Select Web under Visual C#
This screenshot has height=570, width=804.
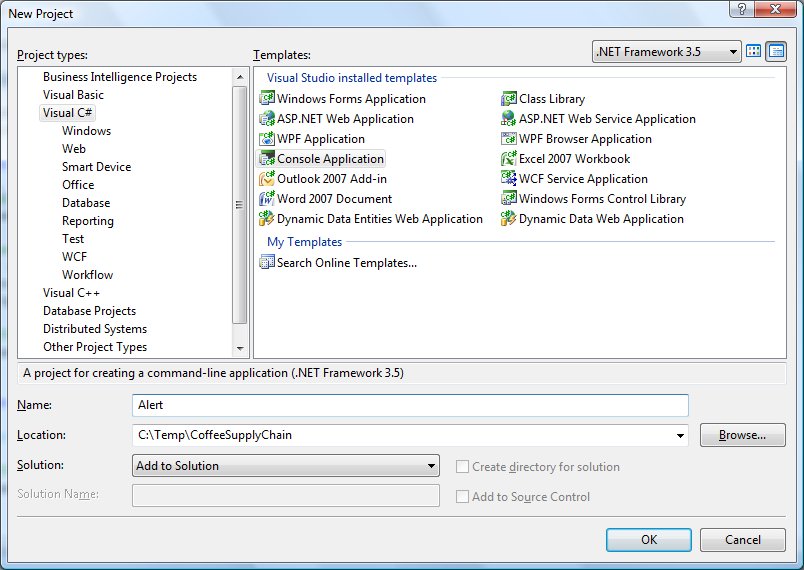pos(74,149)
